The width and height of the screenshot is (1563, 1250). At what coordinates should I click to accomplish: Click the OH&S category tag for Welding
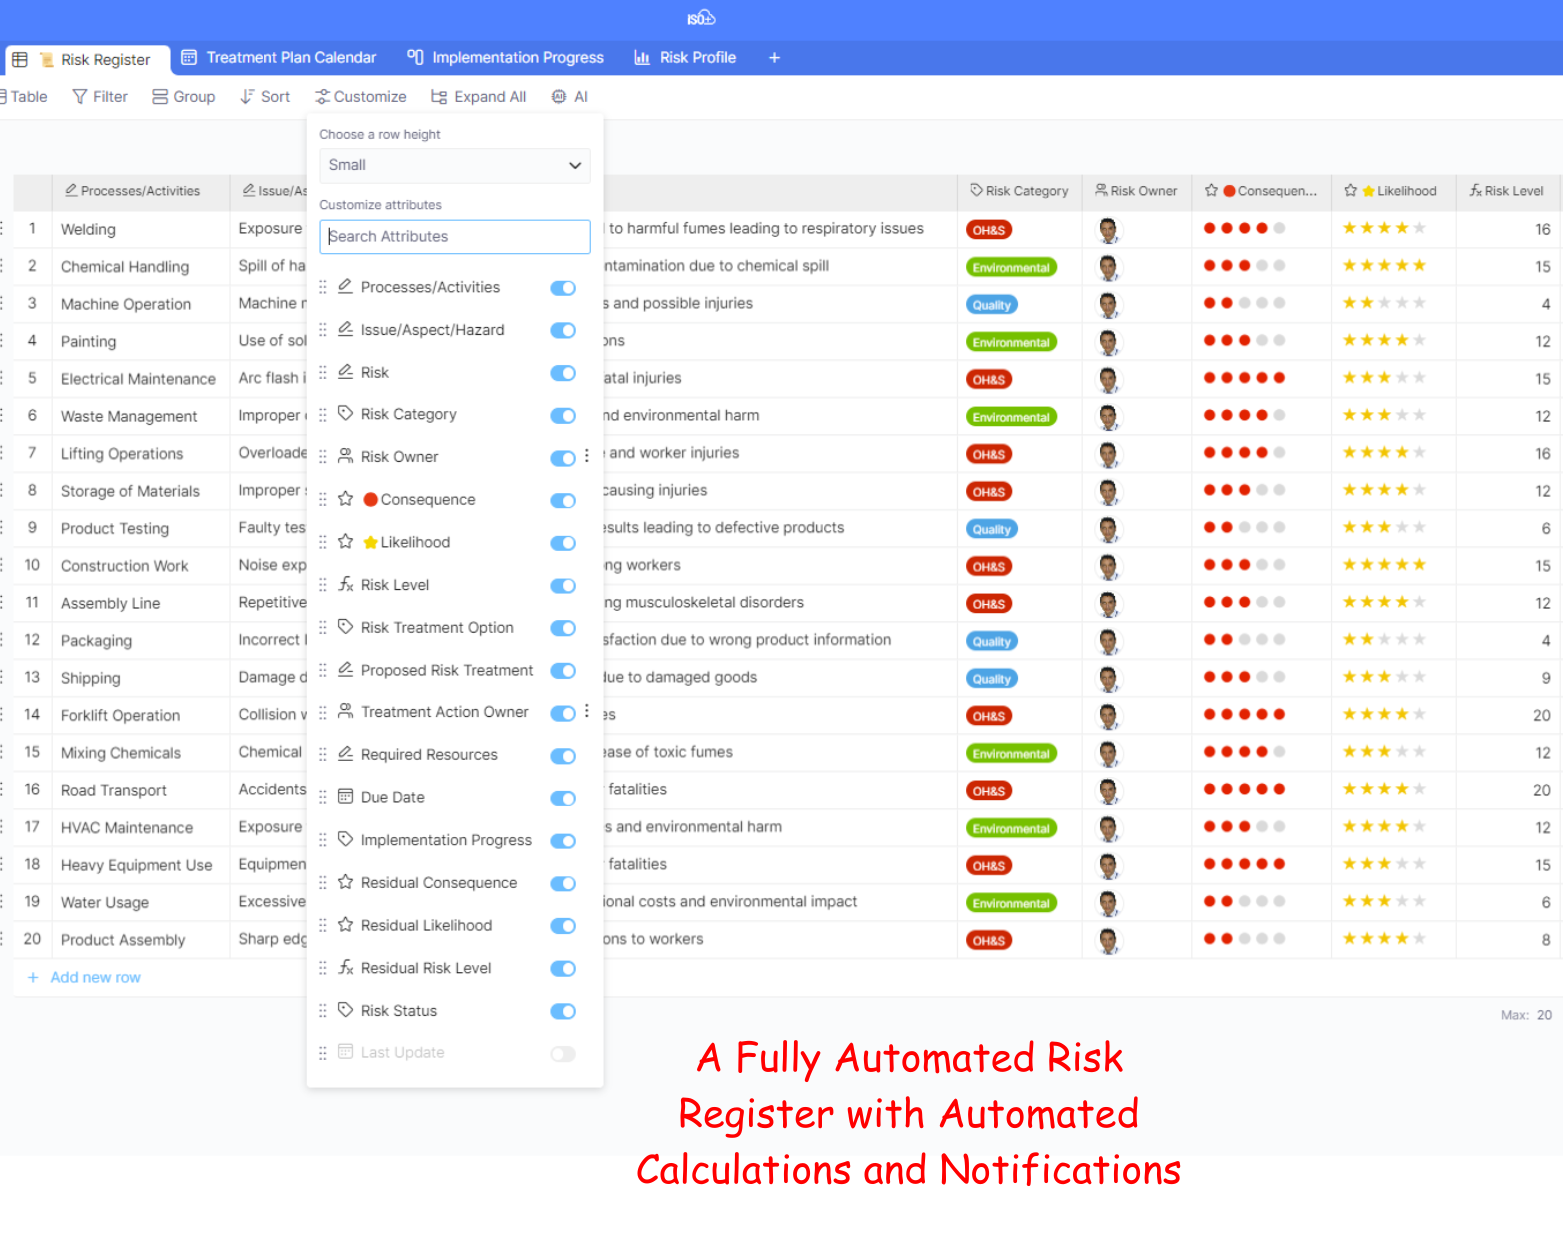pyautogui.click(x=989, y=230)
